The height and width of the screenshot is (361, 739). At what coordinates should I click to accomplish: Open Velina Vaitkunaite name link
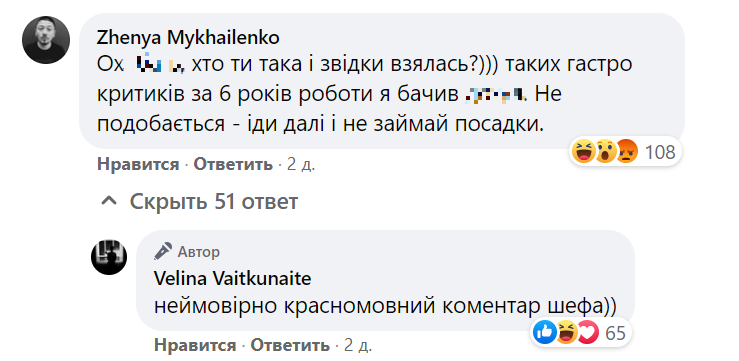point(233,279)
